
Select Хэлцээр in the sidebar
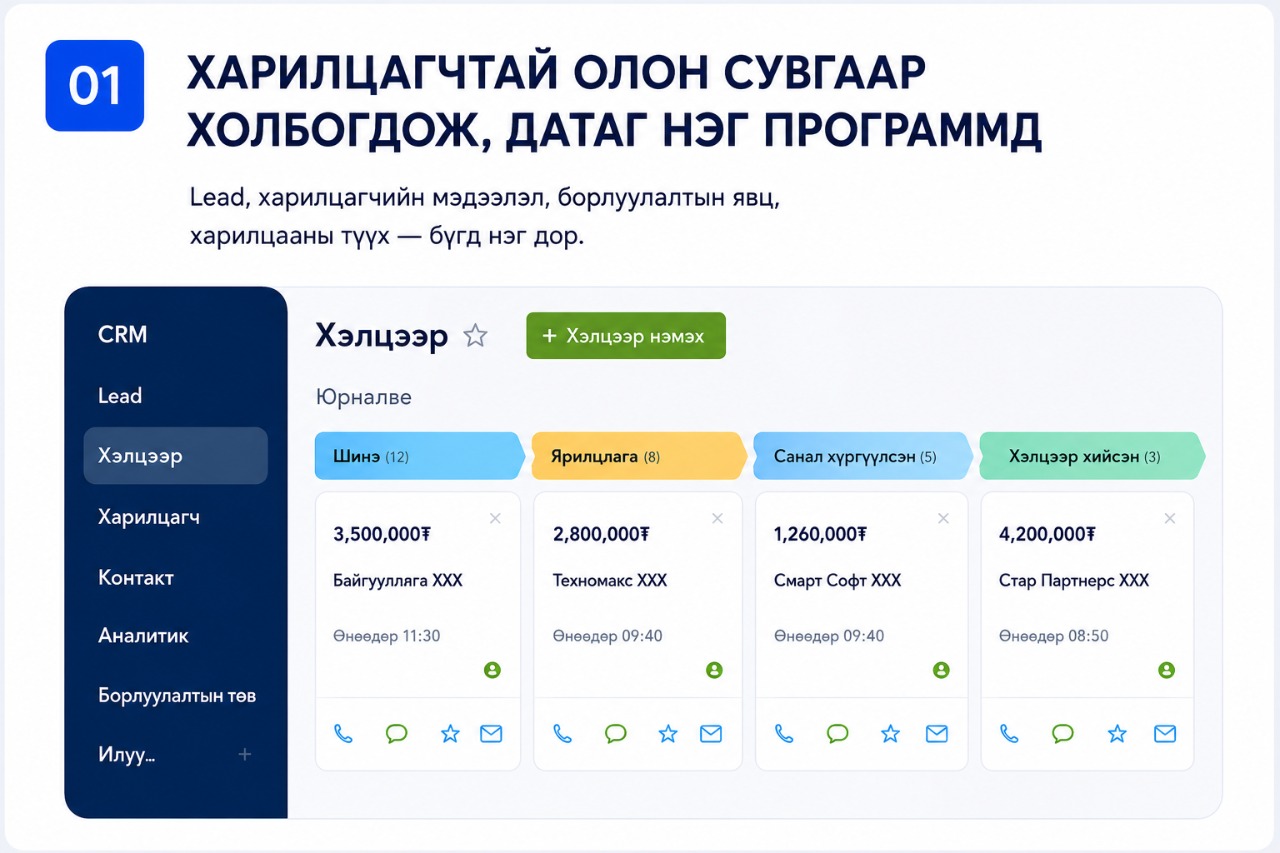click(176, 456)
